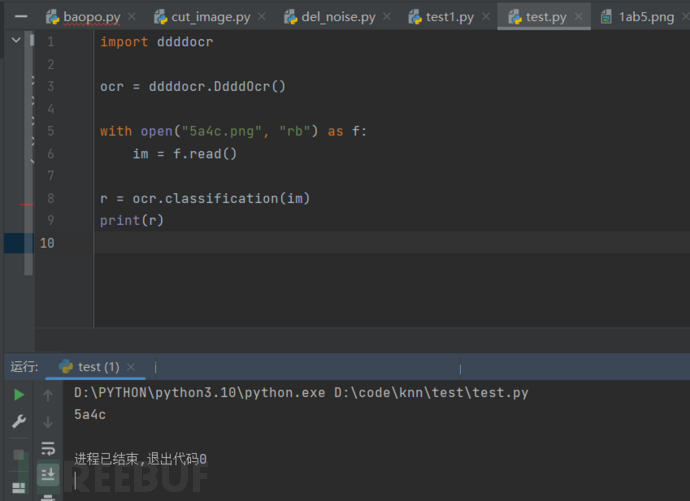Click the hide panel minus icon
The height and width of the screenshot is (501, 690).
(x=20, y=17)
